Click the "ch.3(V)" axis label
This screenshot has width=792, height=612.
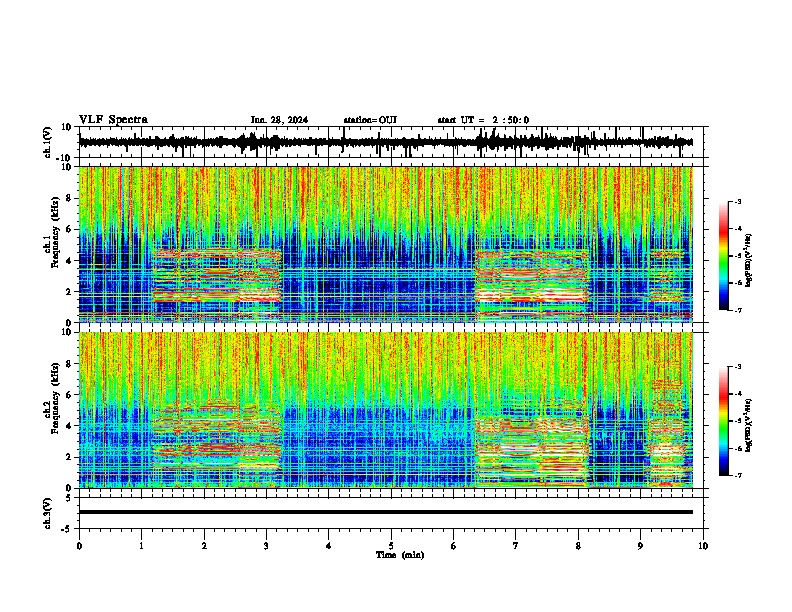point(48,514)
